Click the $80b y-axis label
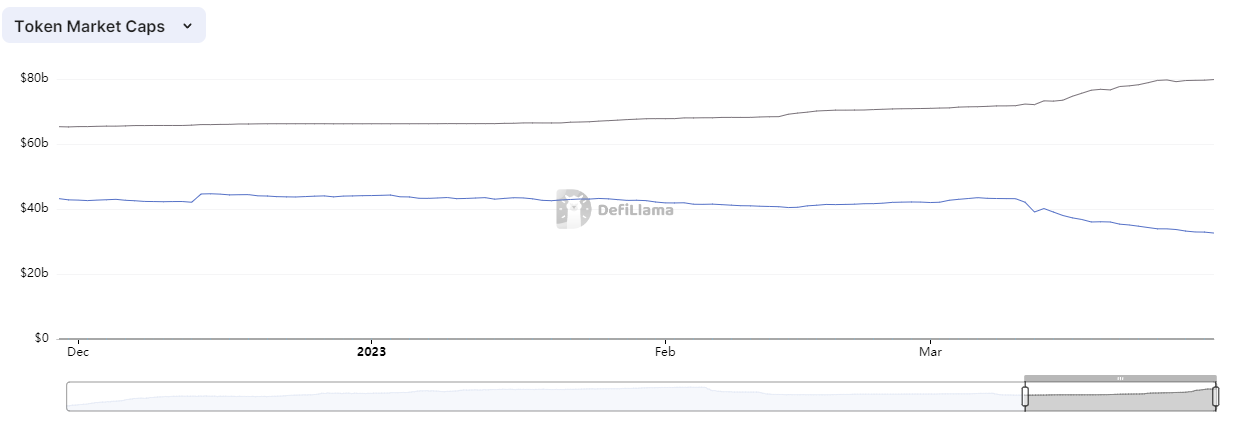 [x=34, y=78]
